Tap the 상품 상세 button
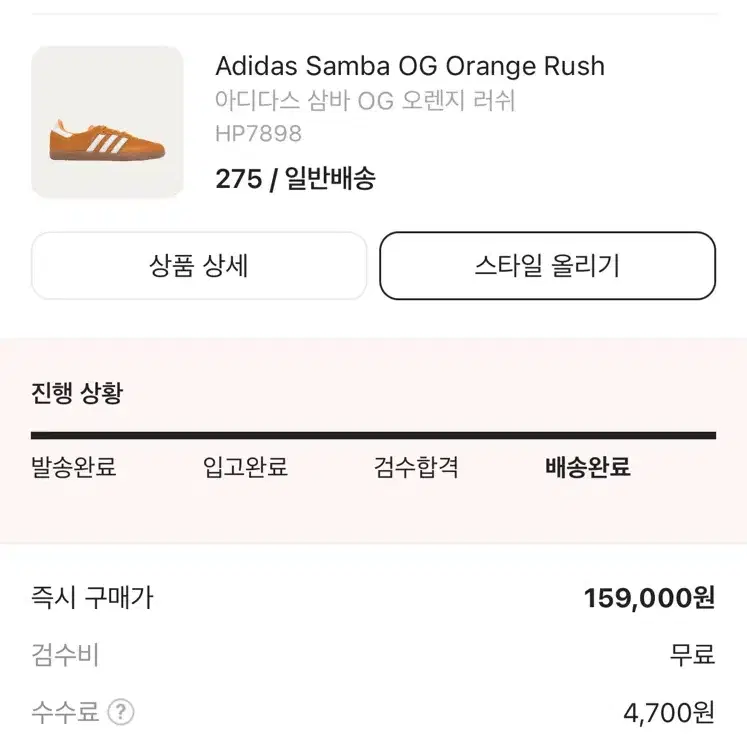The image size is (747, 747). 199,266
